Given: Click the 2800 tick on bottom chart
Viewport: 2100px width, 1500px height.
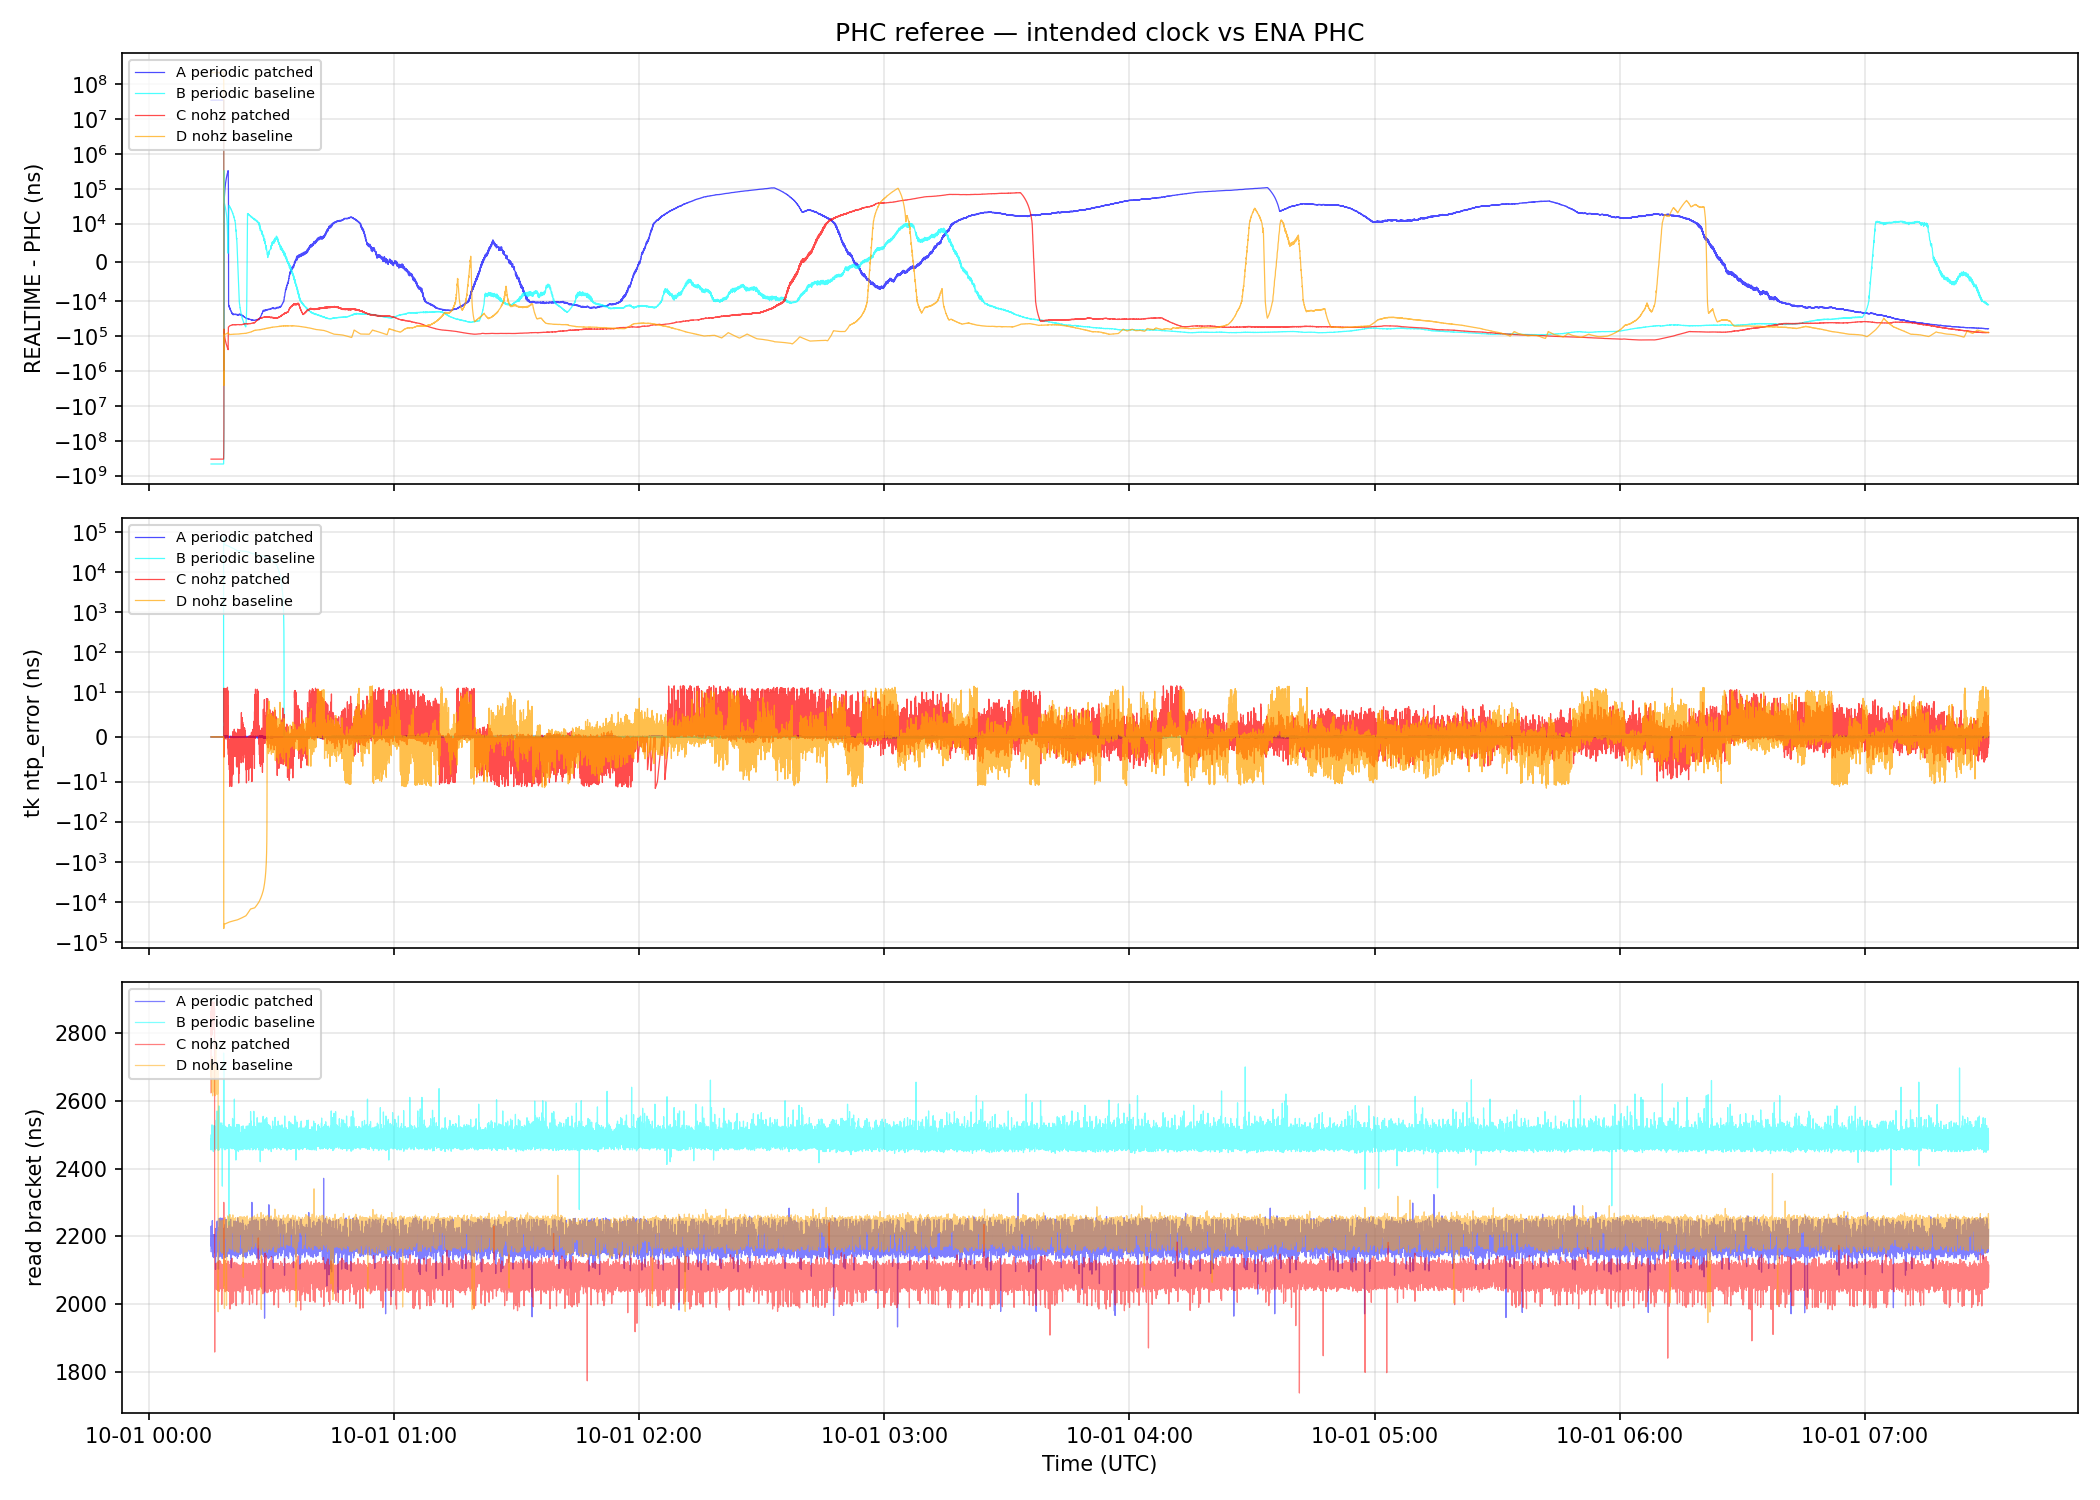Looking at the screenshot, I should (x=81, y=1034).
